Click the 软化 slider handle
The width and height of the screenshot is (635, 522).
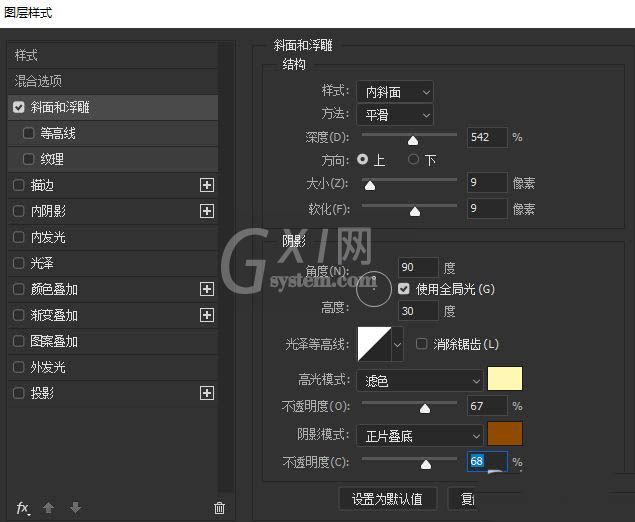click(415, 211)
